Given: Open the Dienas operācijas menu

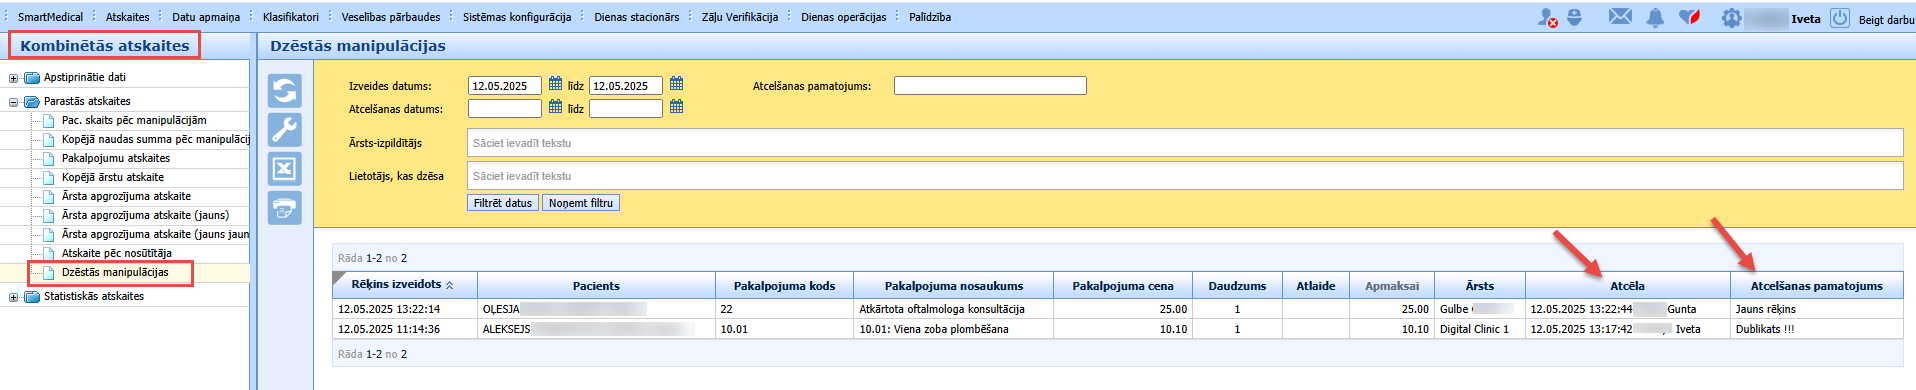Looking at the screenshot, I should [843, 17].
